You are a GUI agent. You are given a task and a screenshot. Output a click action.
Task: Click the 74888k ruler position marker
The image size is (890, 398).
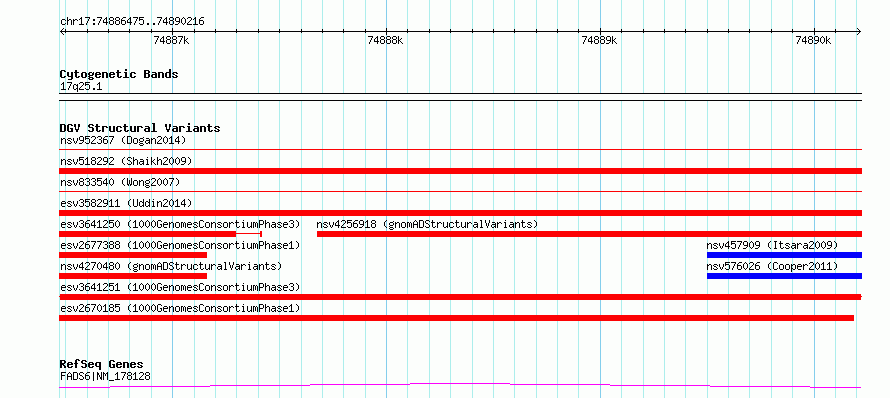click(x=385, y=40)
